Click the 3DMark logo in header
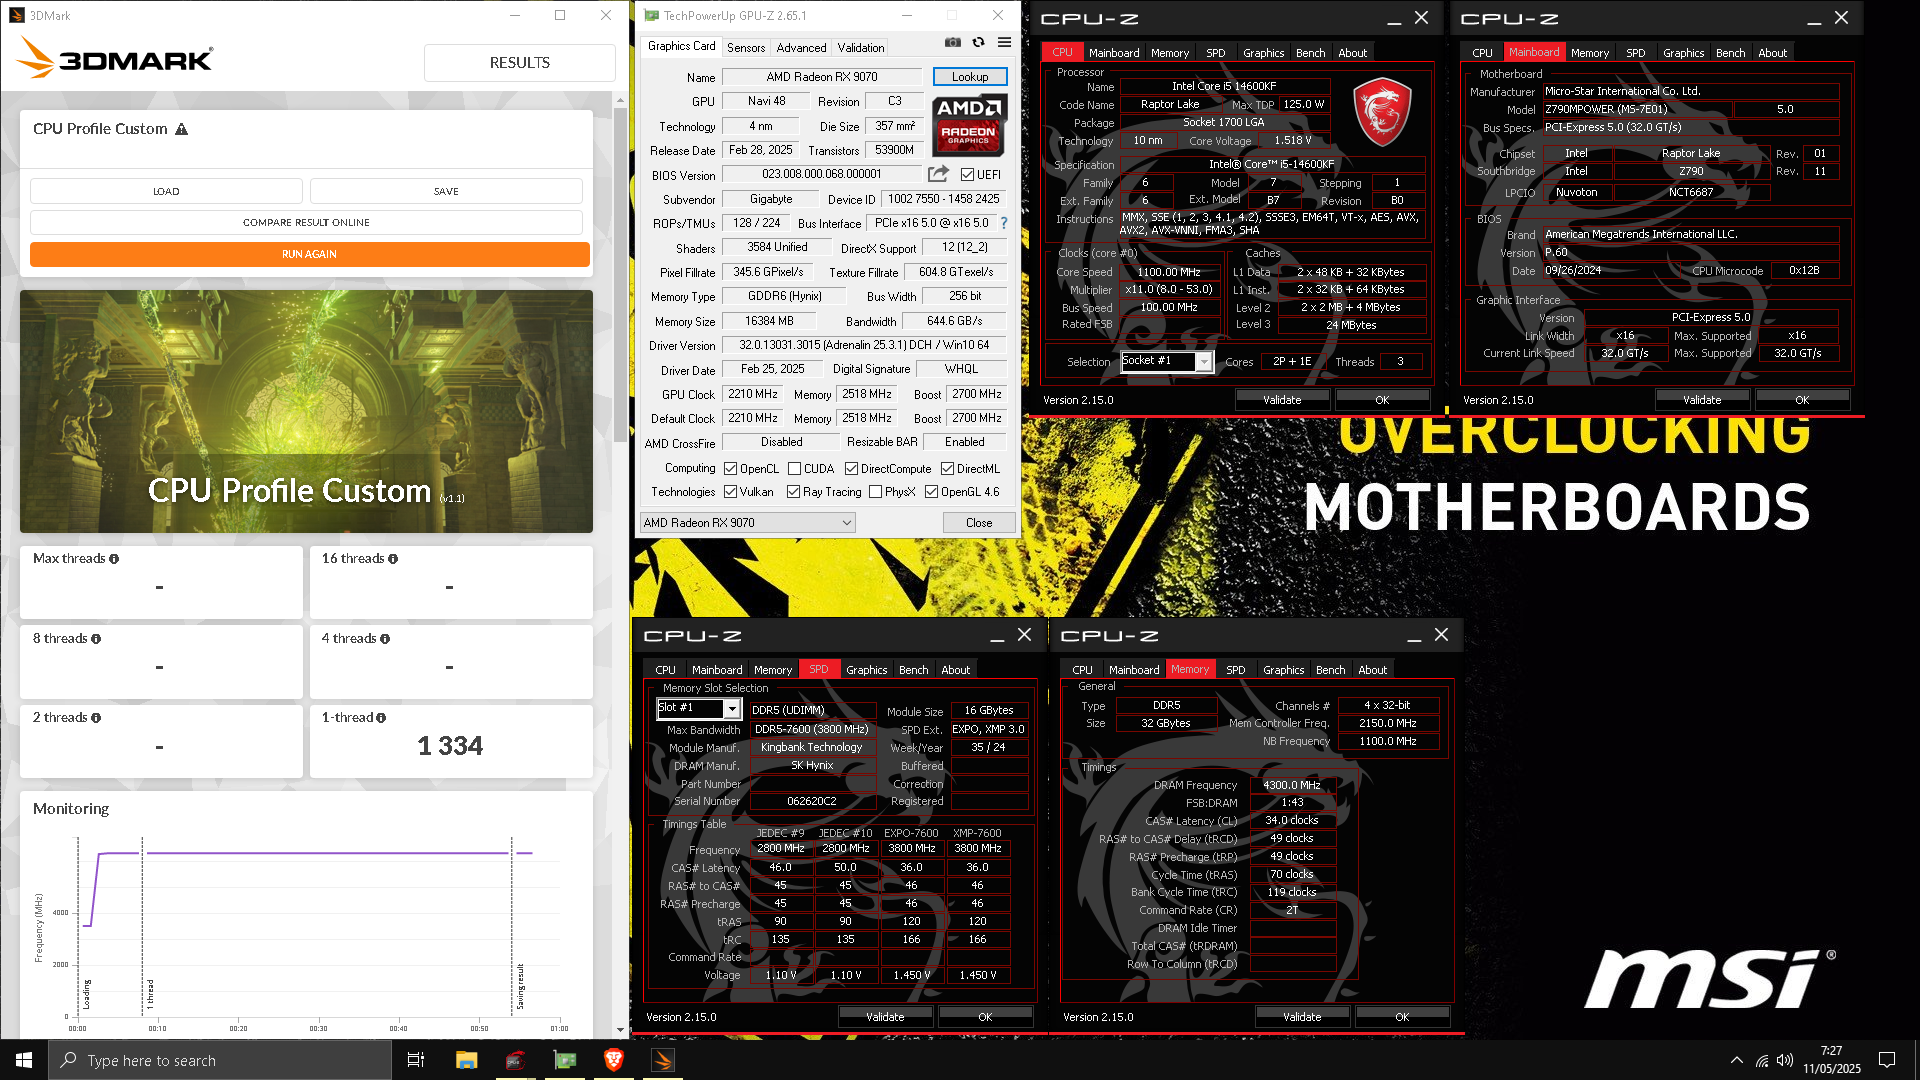The width and height of the screenshot is (1920, 1080). click(x=114, y=59)
